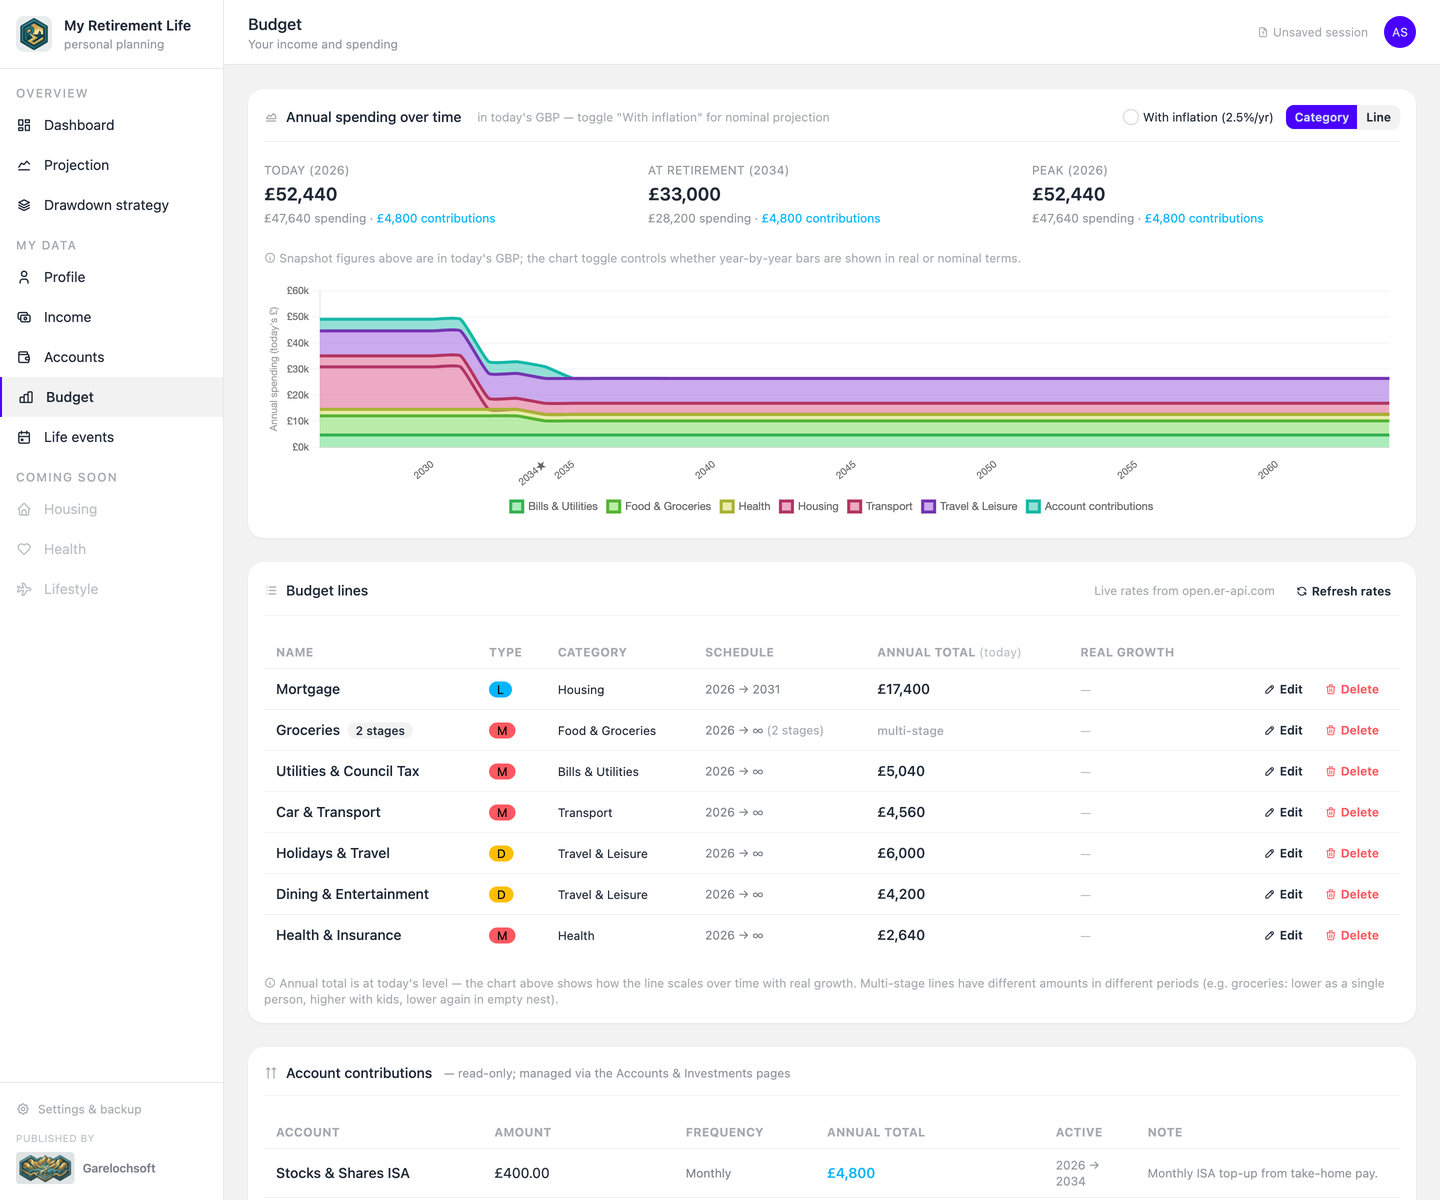Click the Projection chart icon in sidebar
The image size is (1440, 1200).
24,165
